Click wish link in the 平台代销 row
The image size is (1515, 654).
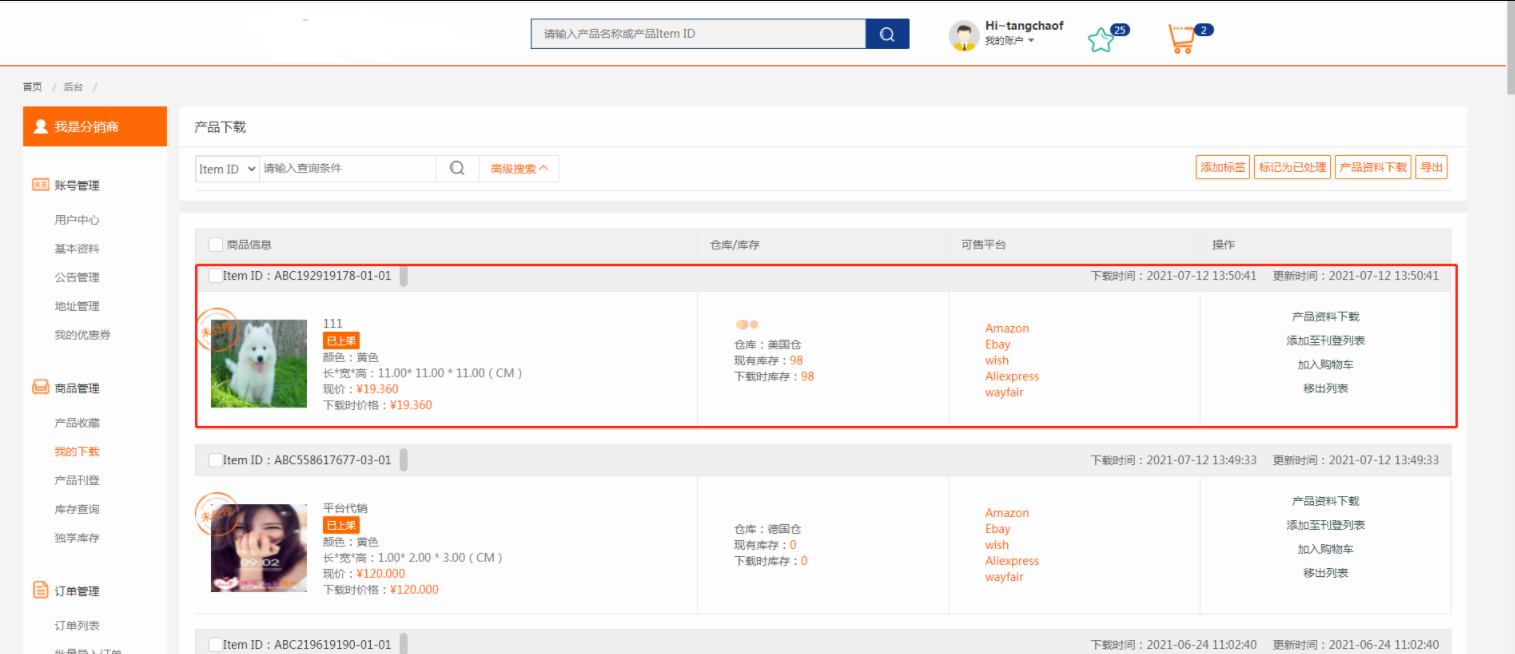[997, 546]
